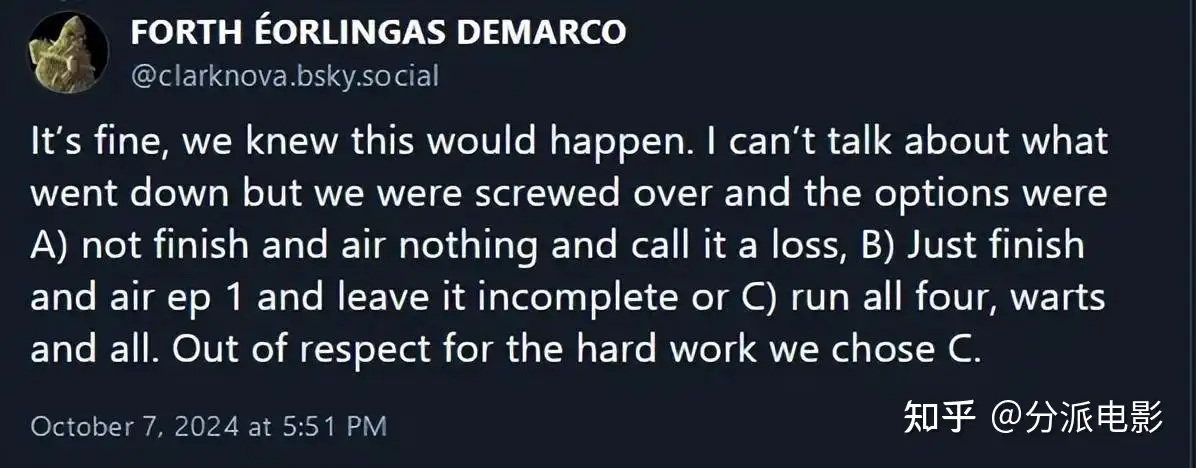Click the words "hard work" in the post
The image size is (1196, 468).
tap(666, 349)
